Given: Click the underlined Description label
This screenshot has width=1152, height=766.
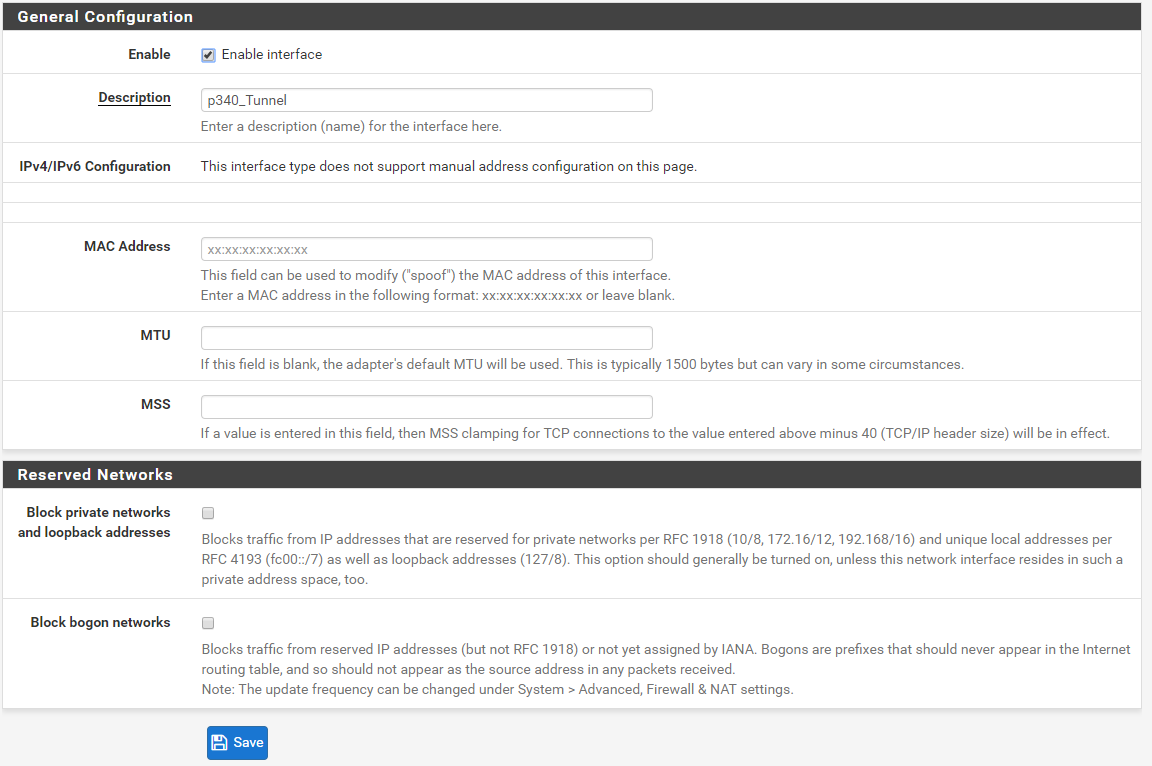Looking at the screenshot, I should [134, 98].
